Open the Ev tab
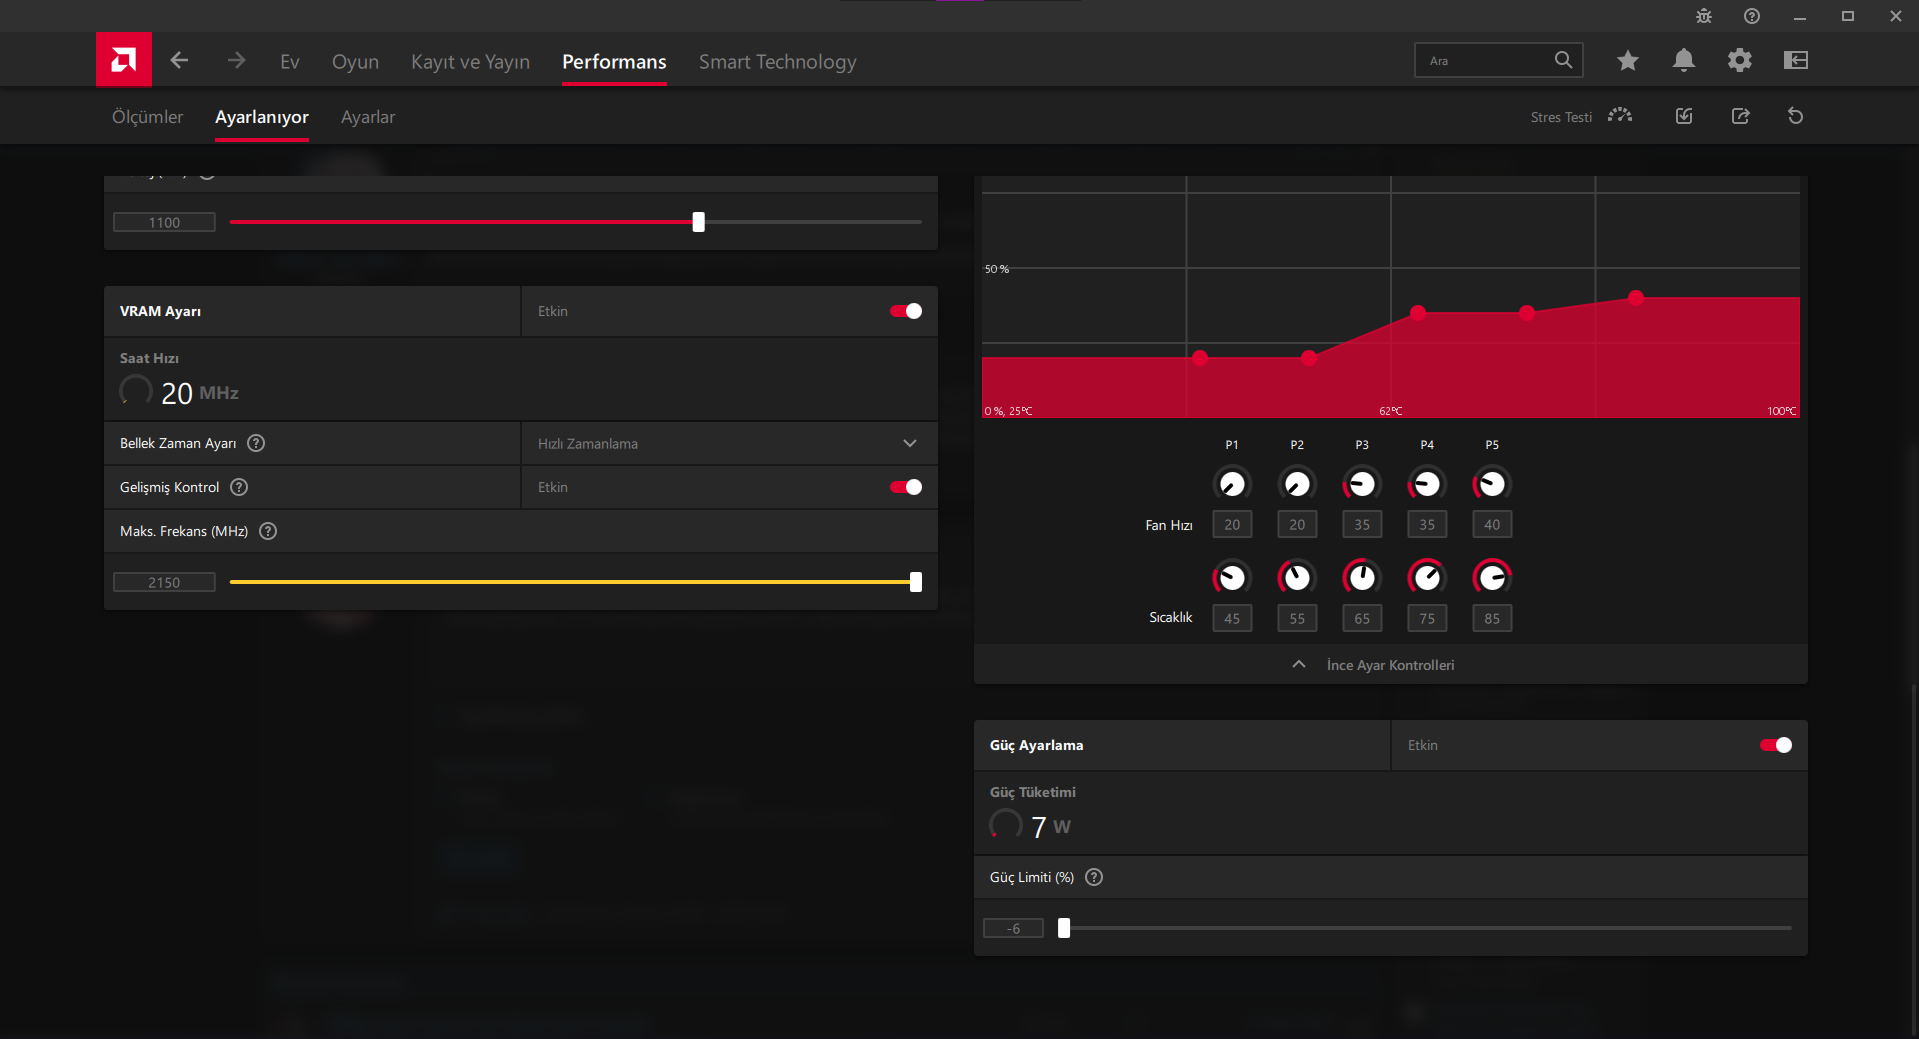 click(x=290, y=61)
